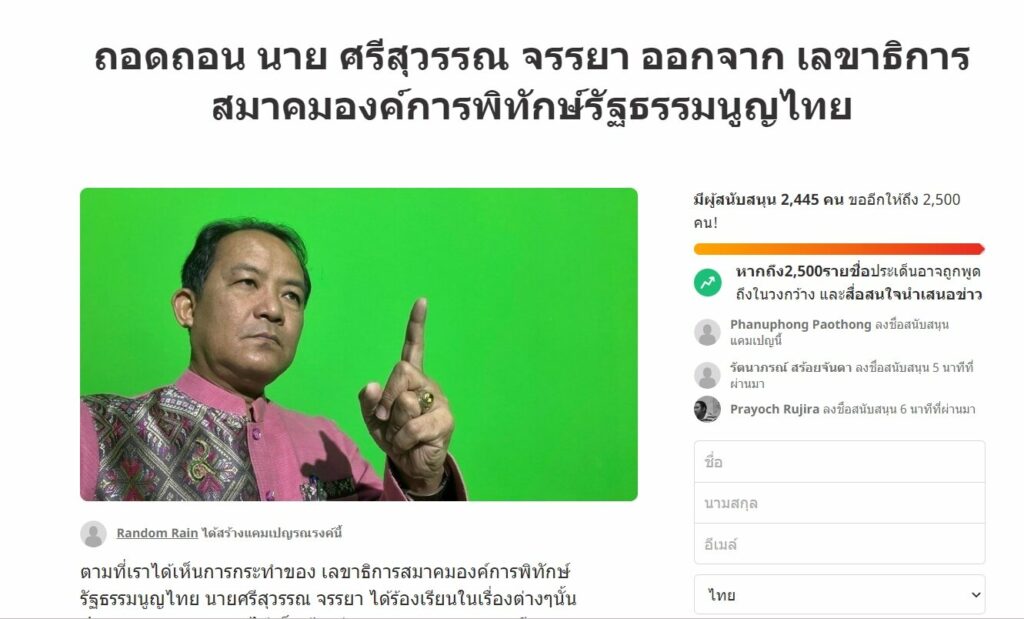Screen dimensions: 1024x619
Task: Click the สื่อสนใจนำเสนอข่าว bold text
Action: (x=913, y=294)
